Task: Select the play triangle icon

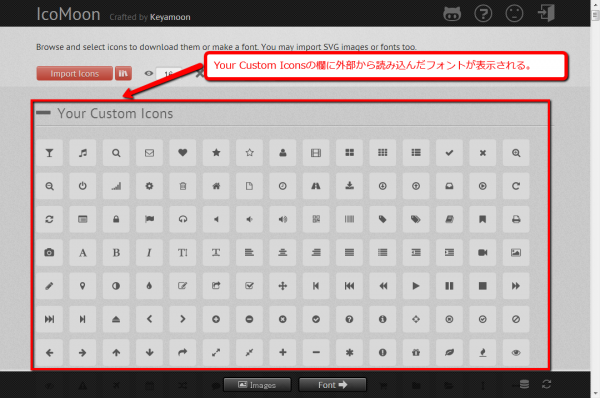Action: point(416,286)
